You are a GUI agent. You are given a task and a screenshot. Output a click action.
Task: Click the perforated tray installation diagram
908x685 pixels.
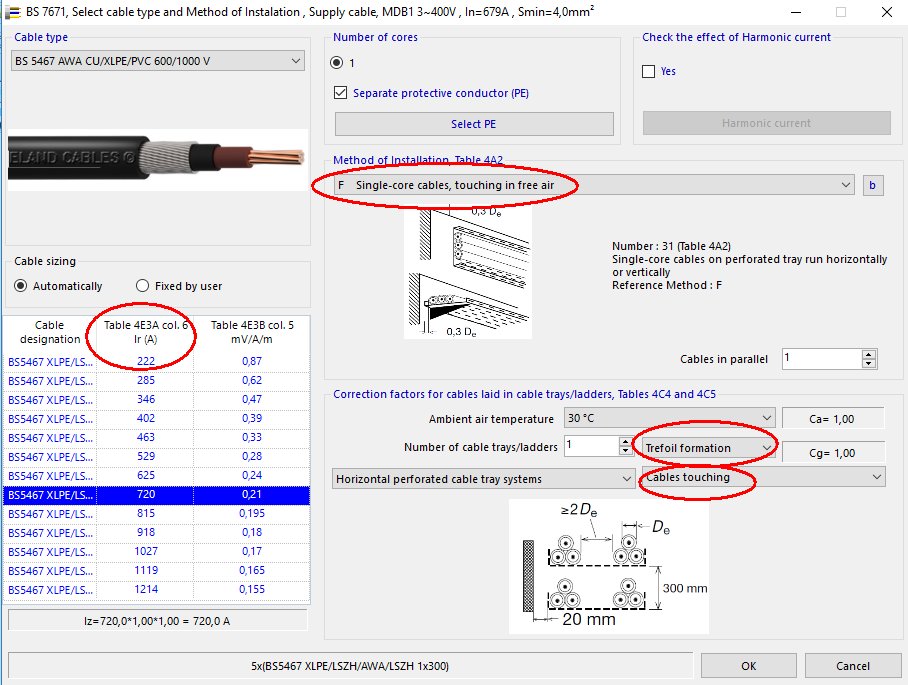click(470, 270)
